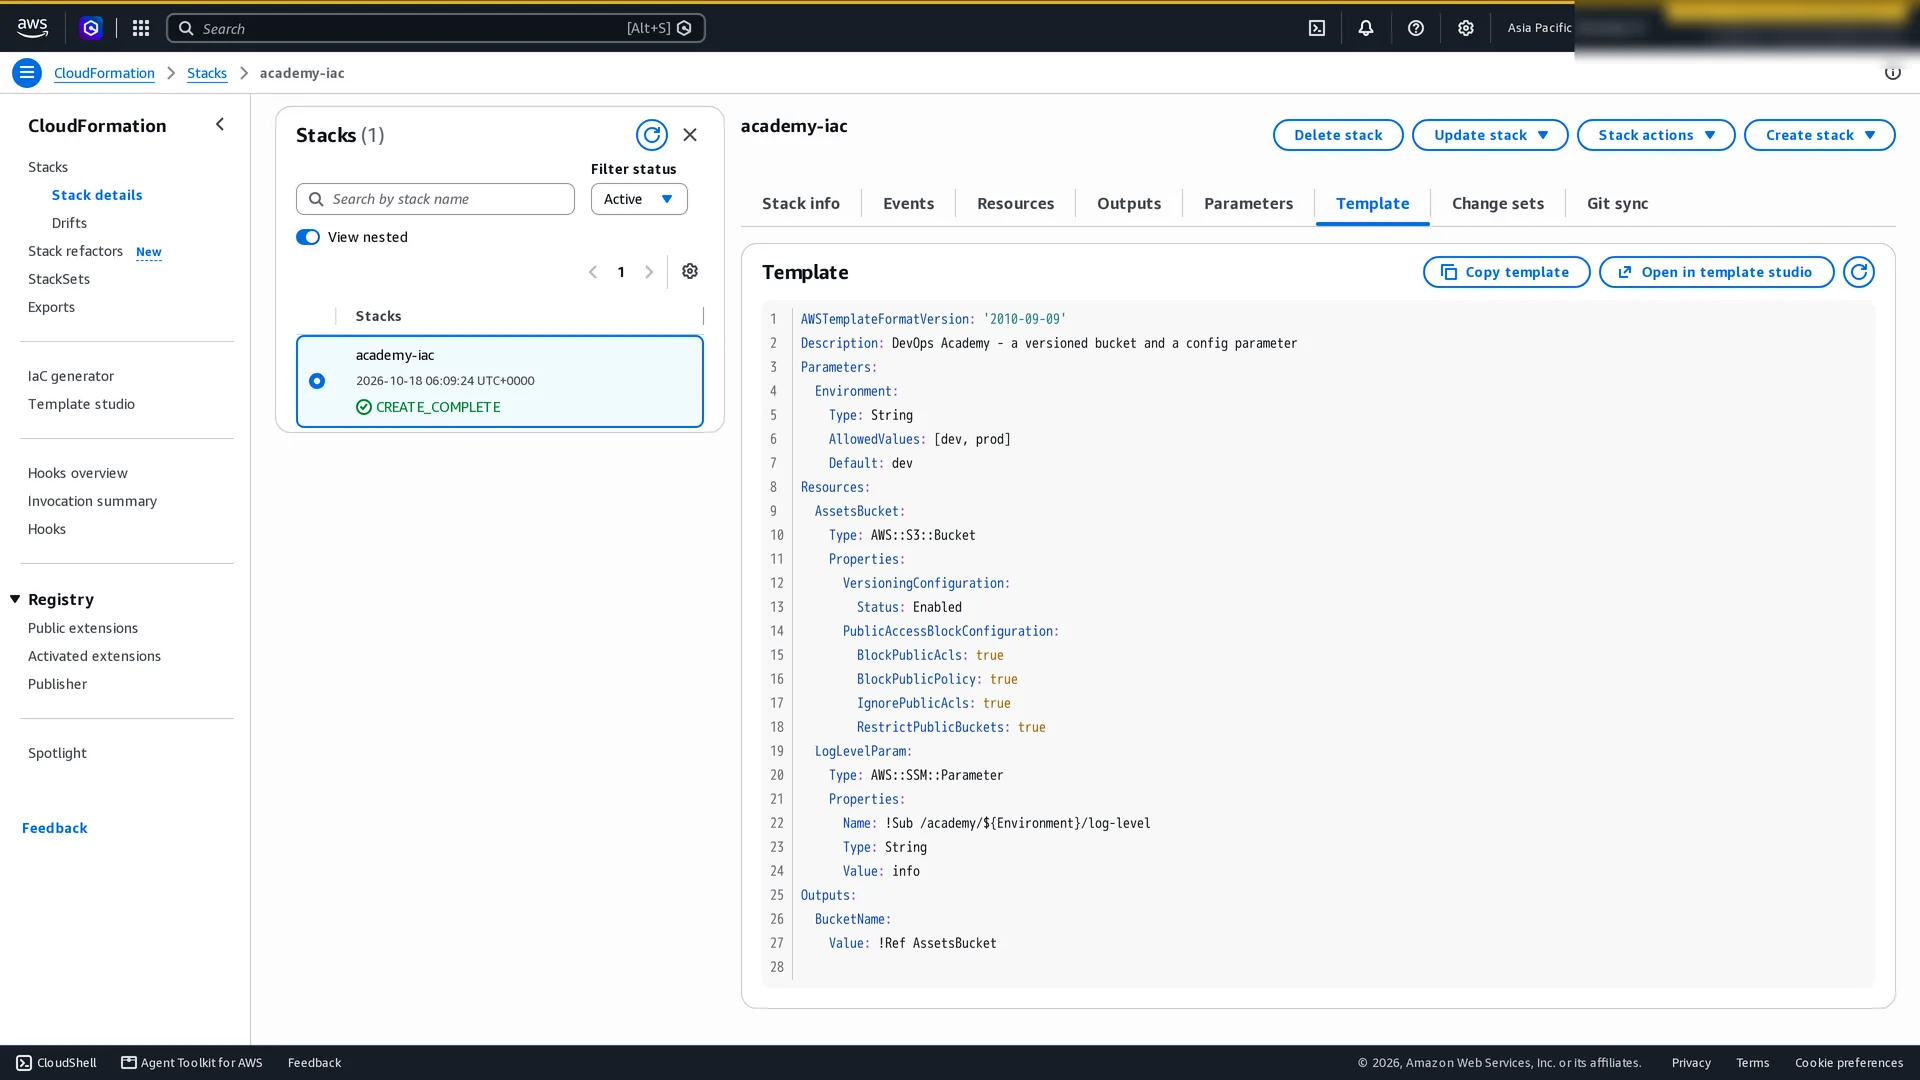Viewport: 1920px width, 1080px height.
Task: Open Agent Toolkit for AWS in footer
Action: coord(192,1063)
